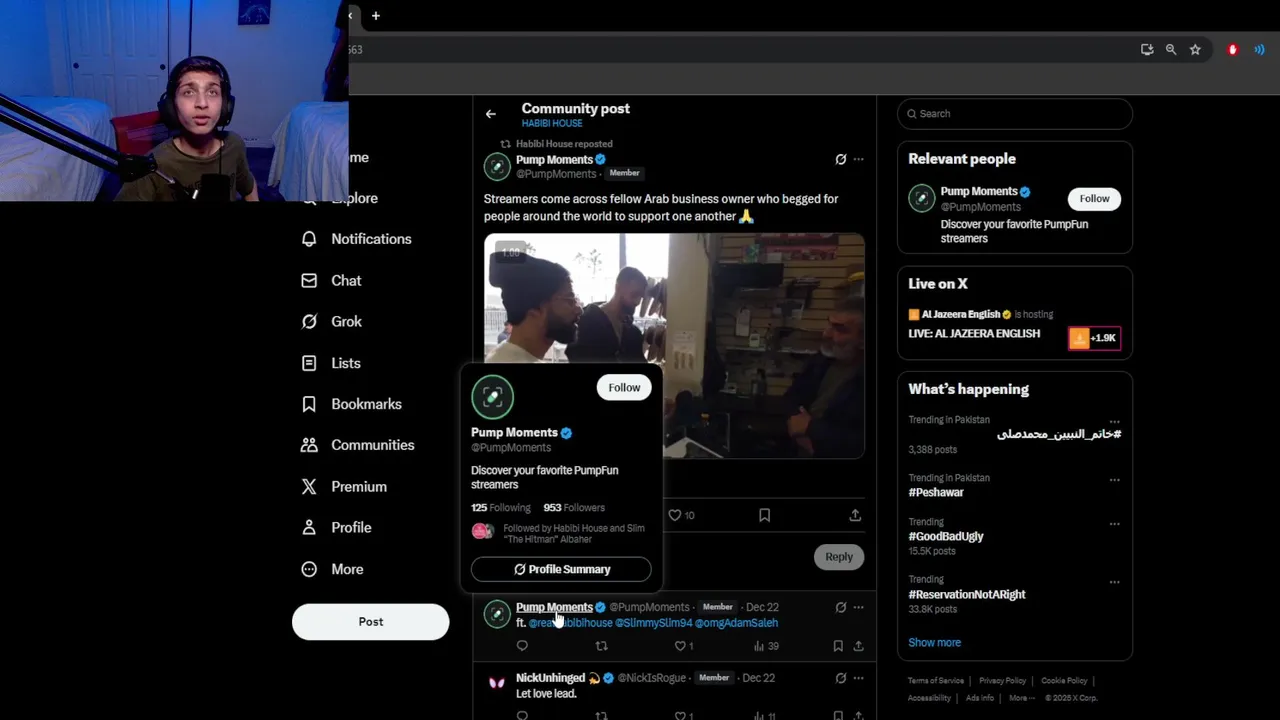Open three-dot menu on Pump Moments comment

click(858, 607)
